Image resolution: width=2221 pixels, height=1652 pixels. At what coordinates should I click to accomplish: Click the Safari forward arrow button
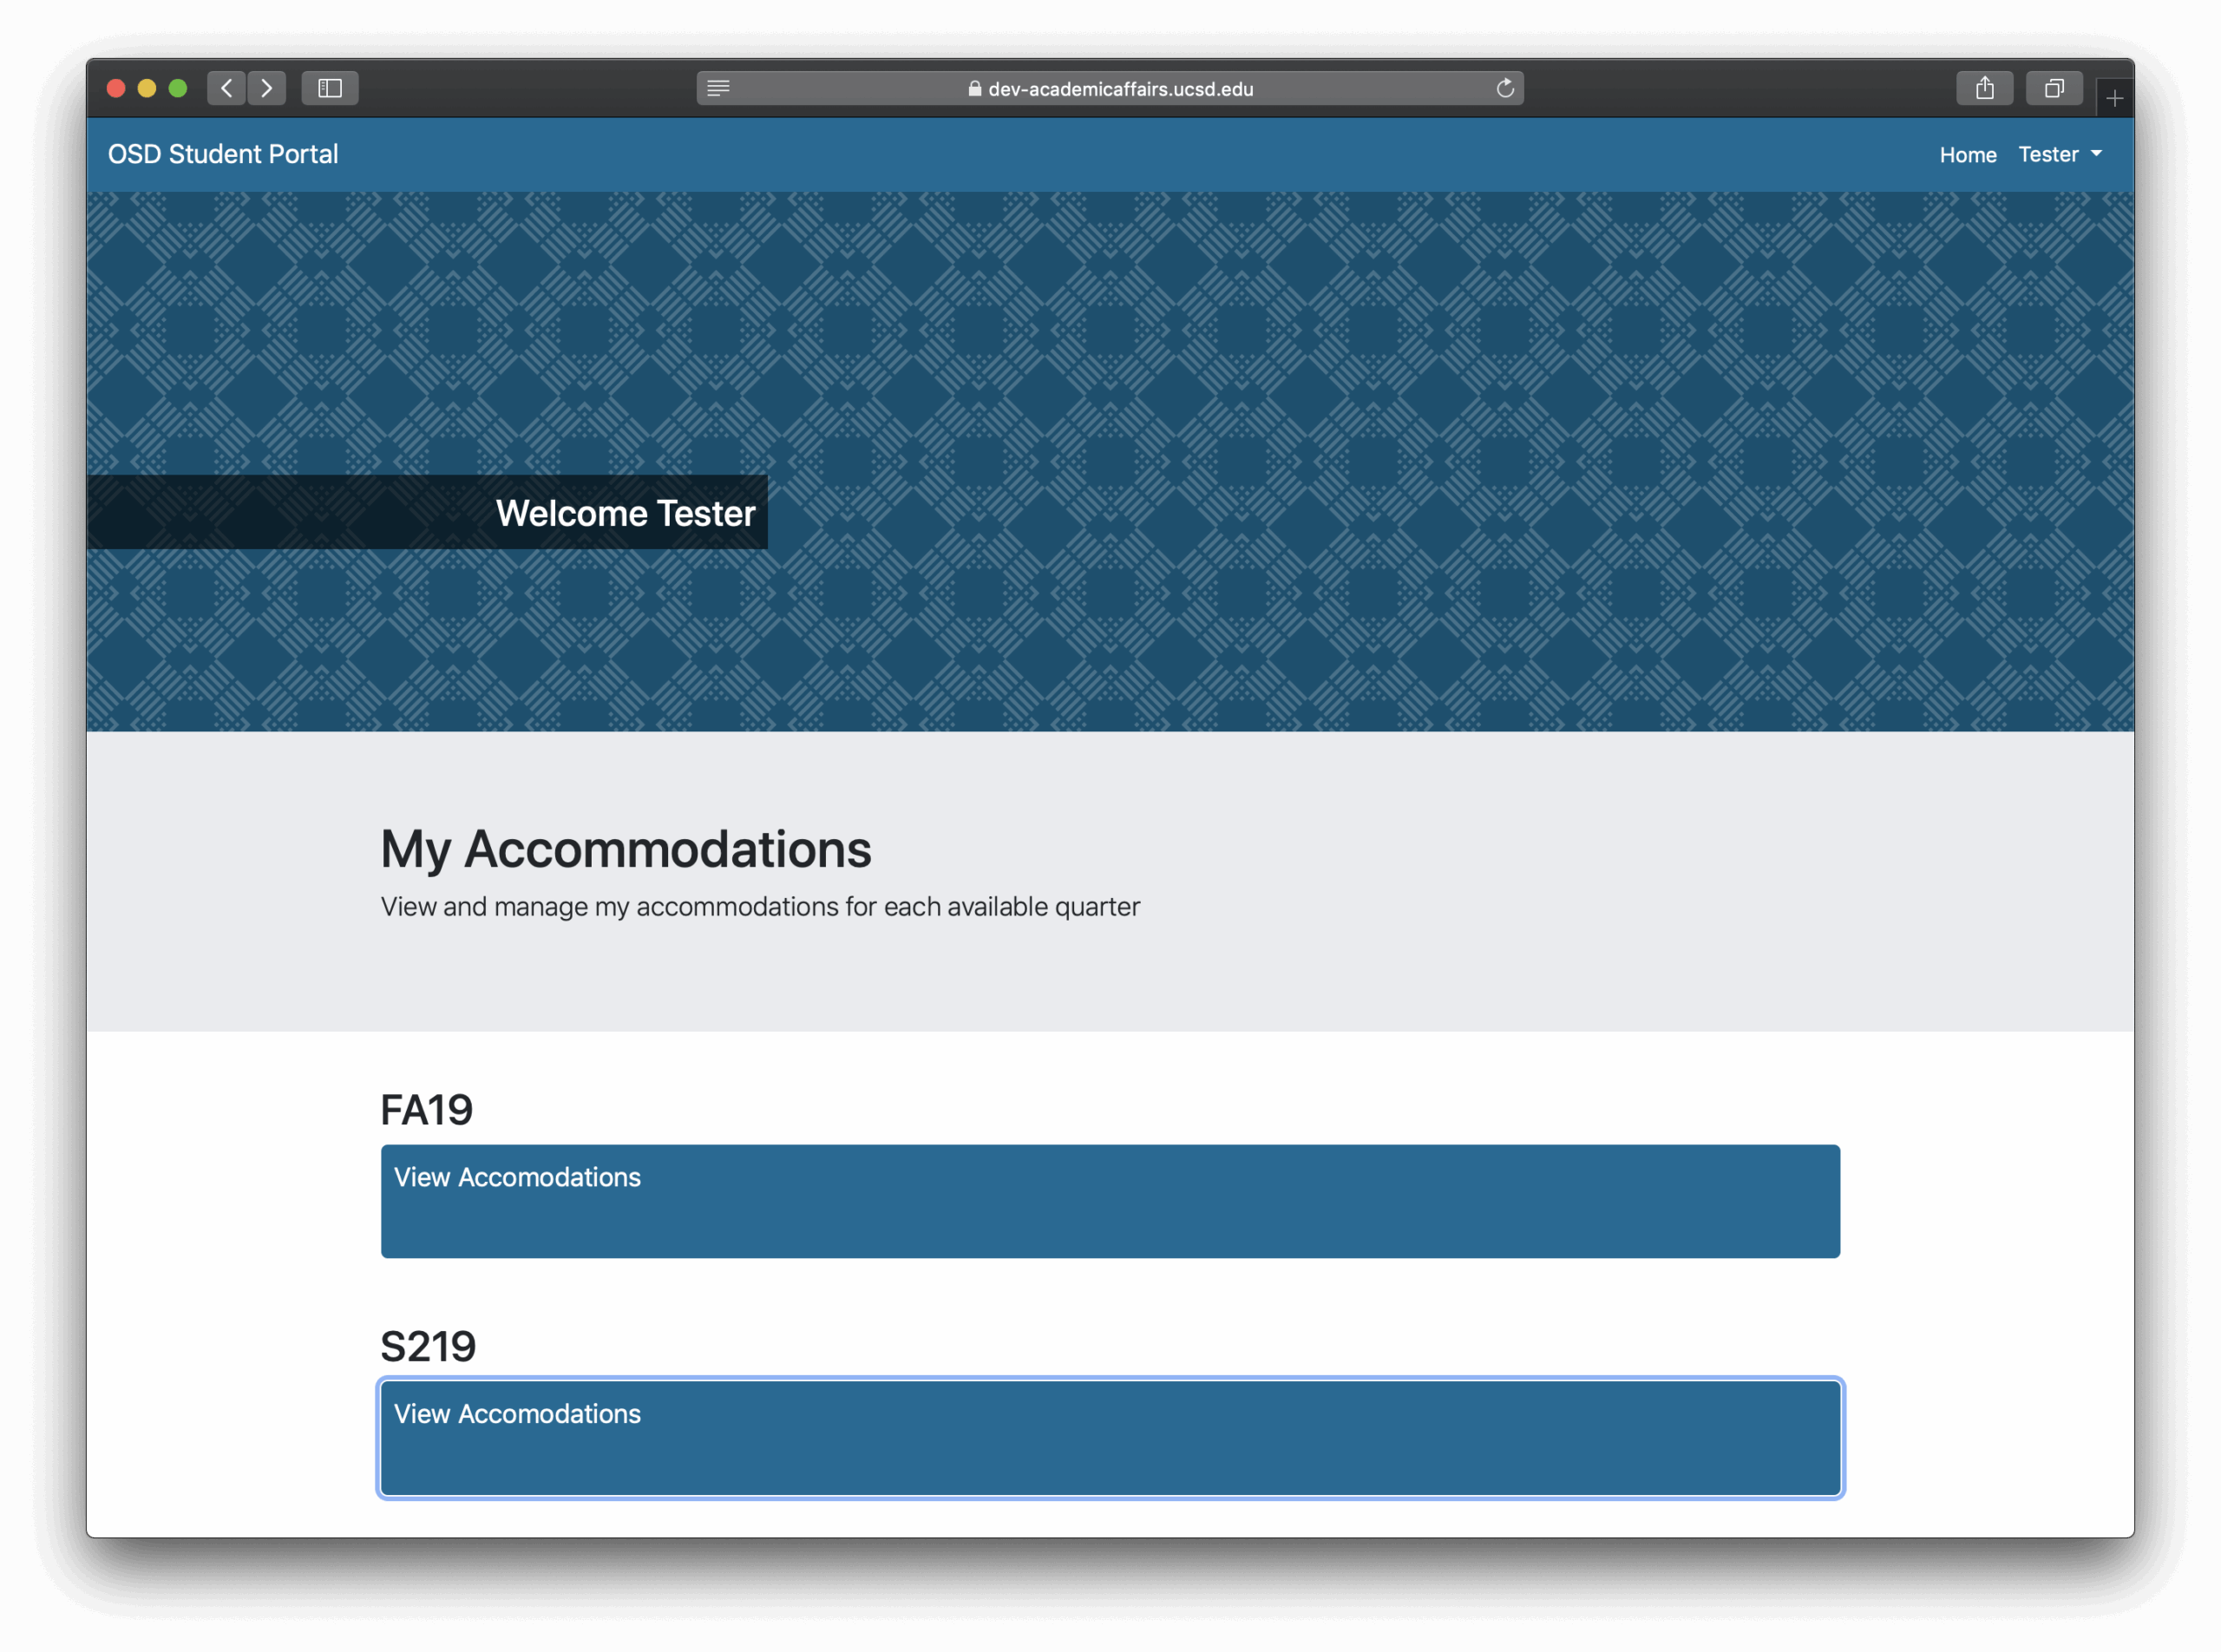(267, 88)
